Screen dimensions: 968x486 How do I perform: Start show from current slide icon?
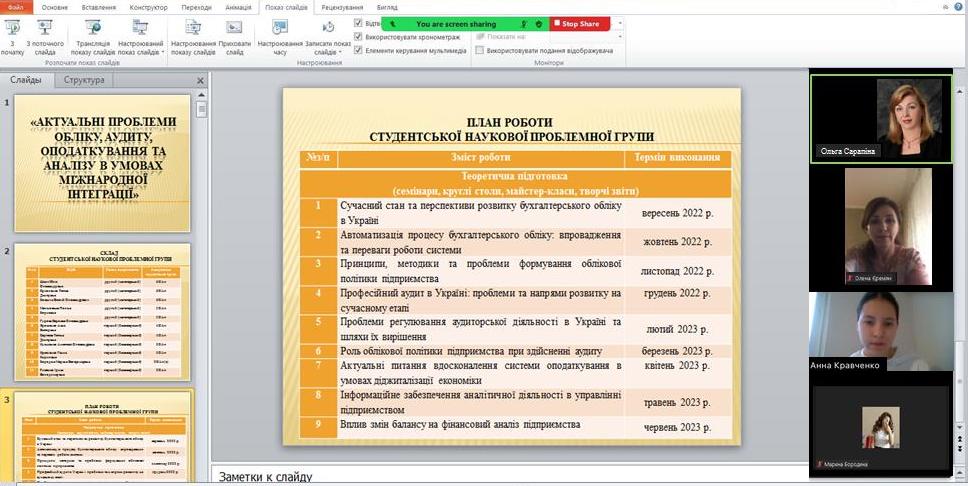44,28
